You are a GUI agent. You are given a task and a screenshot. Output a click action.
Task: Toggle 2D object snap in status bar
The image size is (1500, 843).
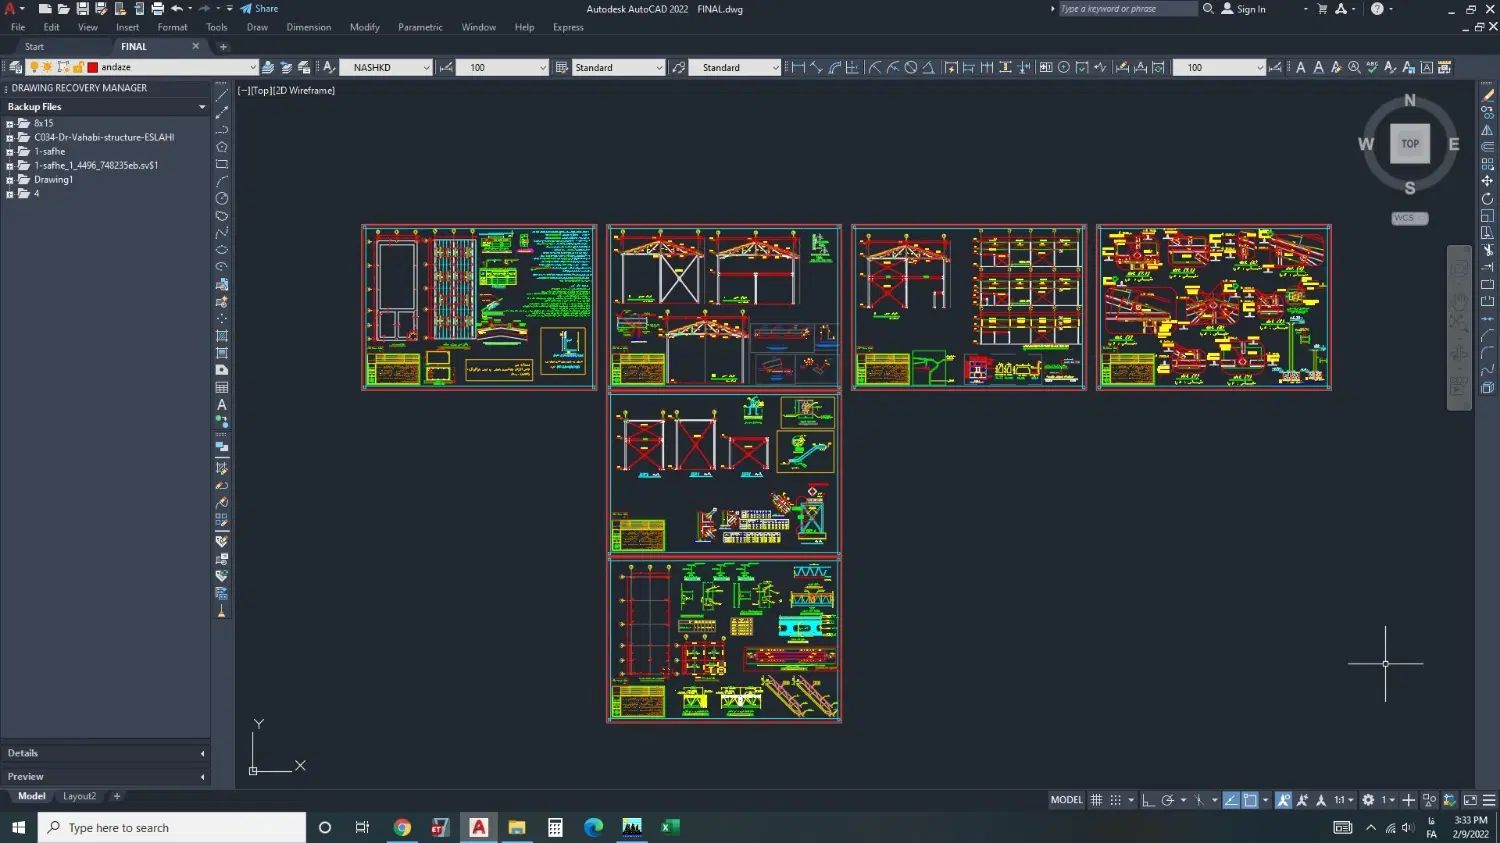point(1250,800)
